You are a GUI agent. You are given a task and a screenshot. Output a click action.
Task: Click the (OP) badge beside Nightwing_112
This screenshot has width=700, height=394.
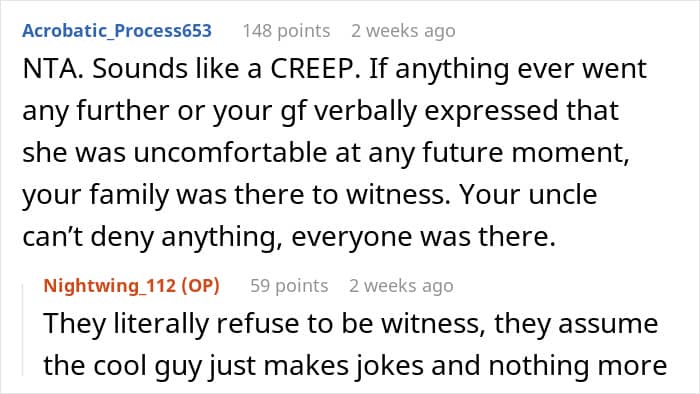[201, 286]
